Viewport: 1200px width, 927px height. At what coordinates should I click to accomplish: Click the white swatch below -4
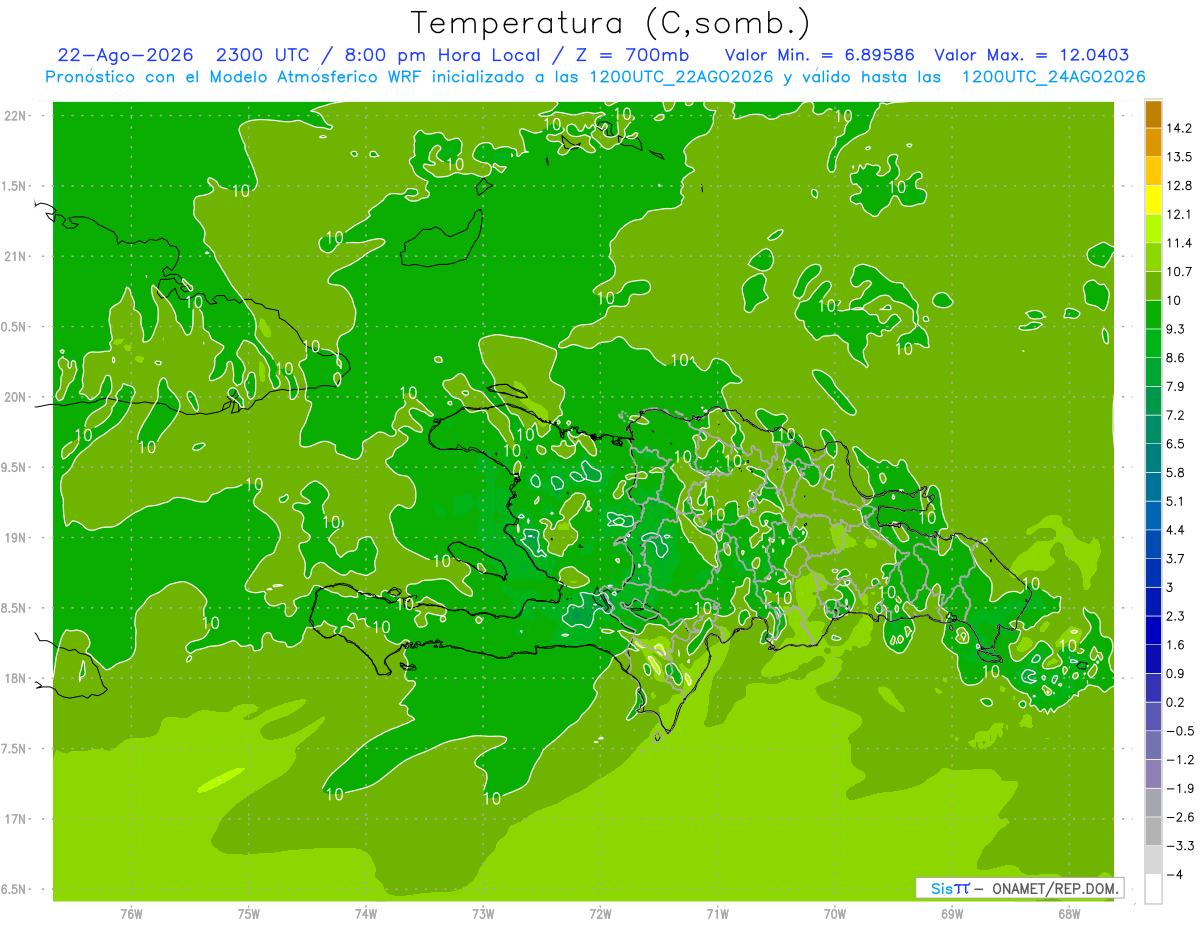click(x=1153, y=889)
